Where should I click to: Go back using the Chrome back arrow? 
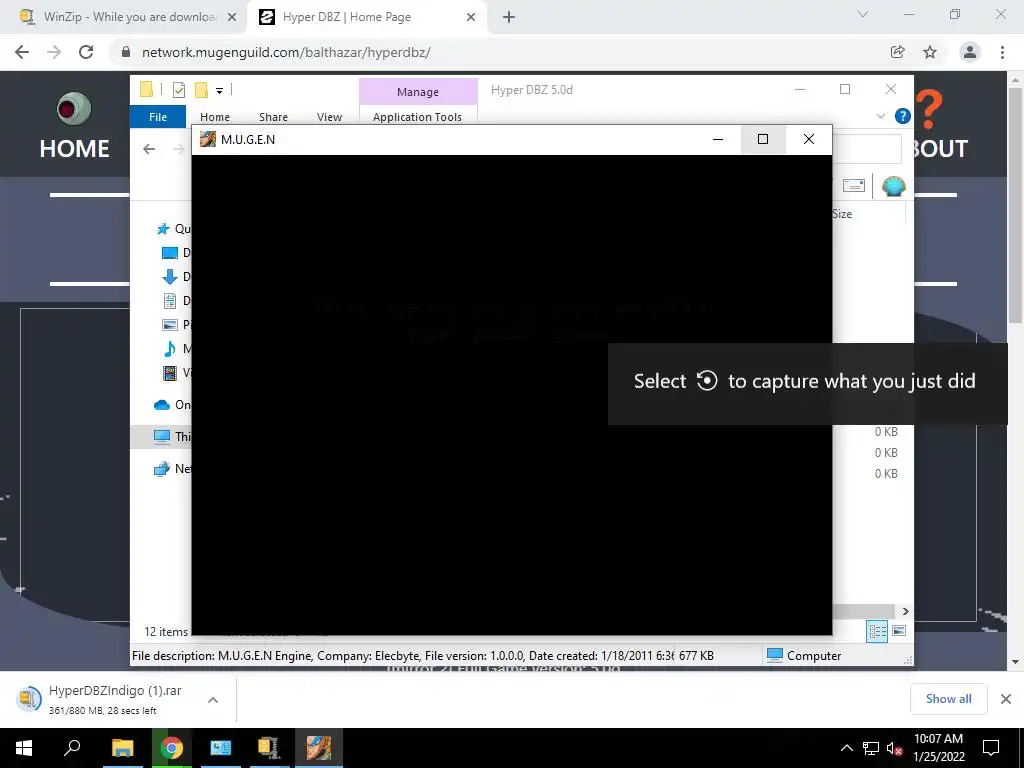(x=22, y=52)
